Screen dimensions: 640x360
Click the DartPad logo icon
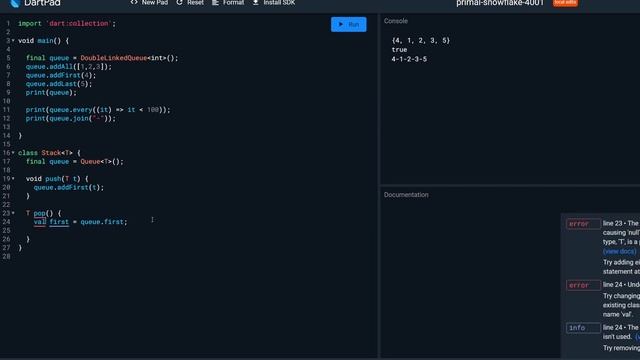click(15, 3)
